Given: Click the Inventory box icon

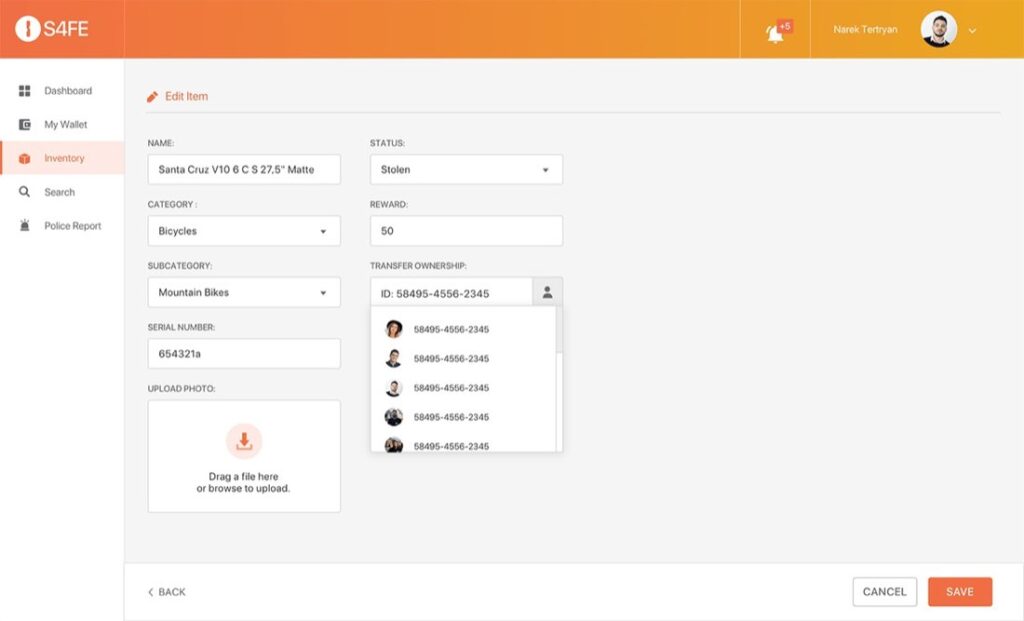Looking at the screenshot, I should (x=25, y=158).
